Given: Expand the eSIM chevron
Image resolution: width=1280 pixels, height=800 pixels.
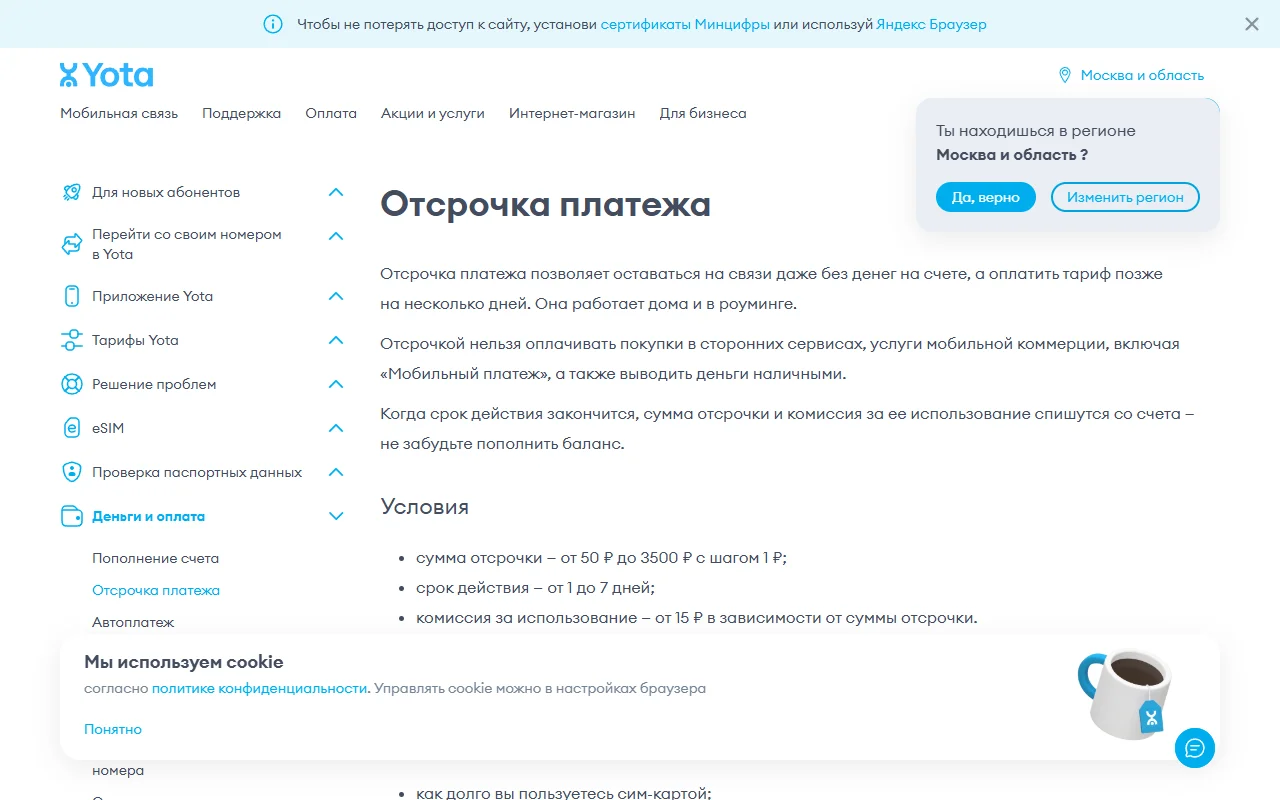Looking at the screenshot, I should [336, 428].
